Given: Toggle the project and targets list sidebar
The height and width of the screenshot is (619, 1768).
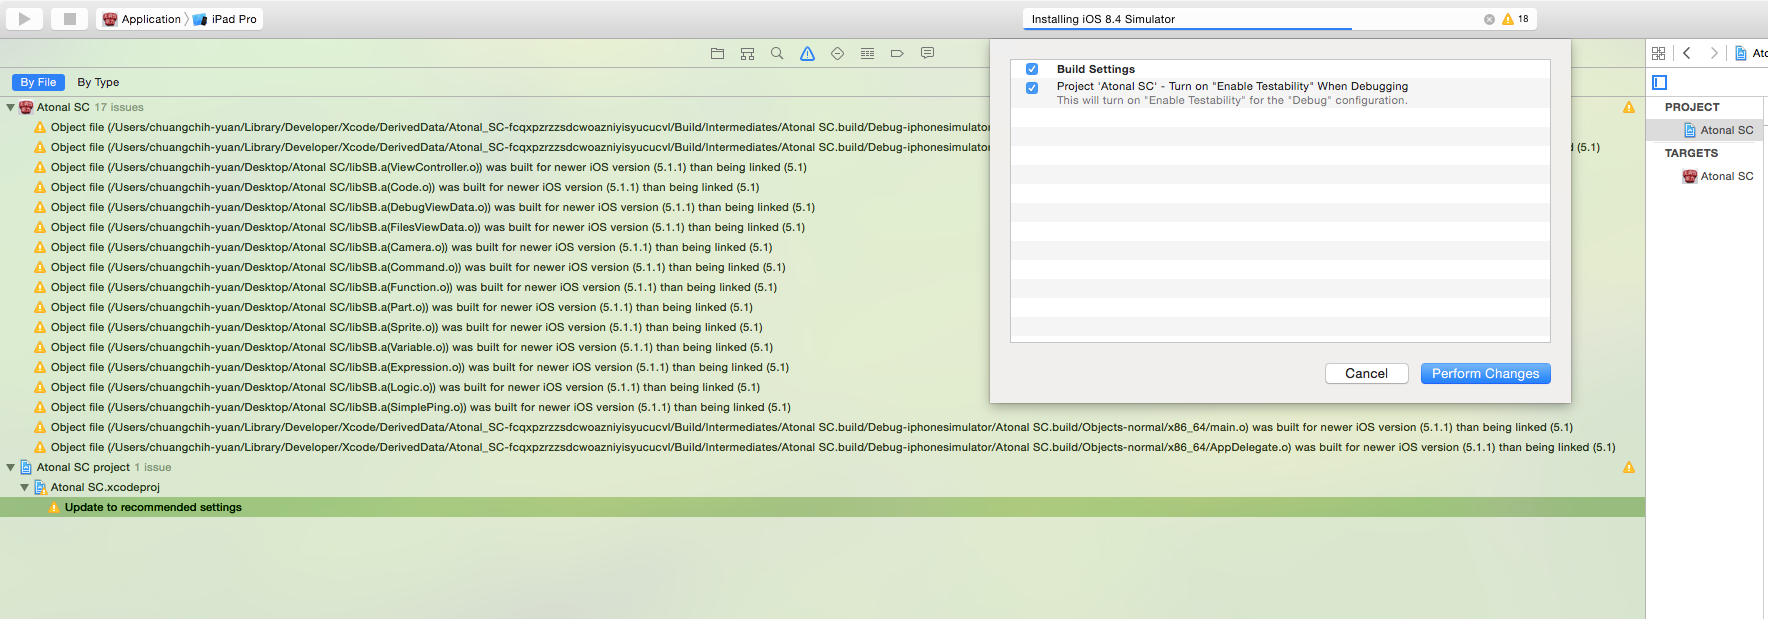Looking at the screenshot, I should 1660,82.
